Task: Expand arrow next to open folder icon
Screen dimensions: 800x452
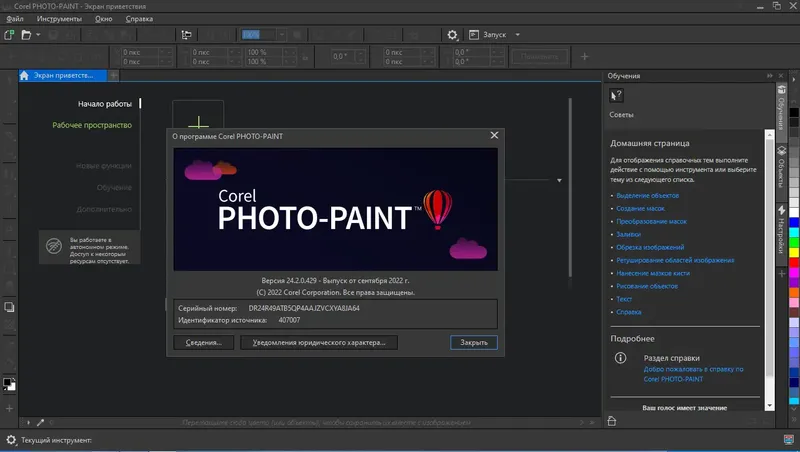Action: 38,34
